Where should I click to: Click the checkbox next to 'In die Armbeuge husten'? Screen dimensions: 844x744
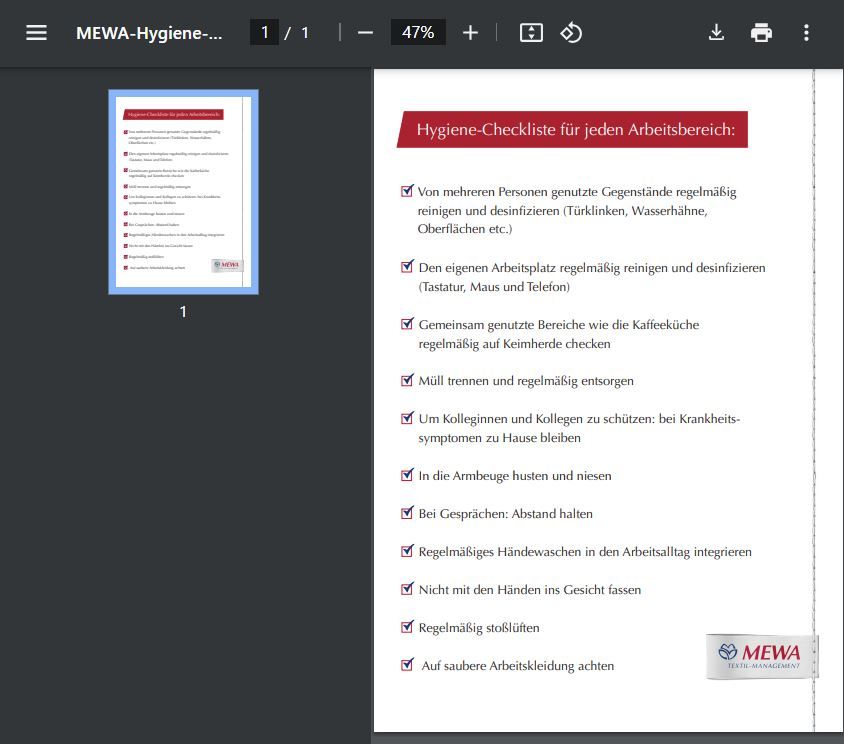(x=407, y=475)
